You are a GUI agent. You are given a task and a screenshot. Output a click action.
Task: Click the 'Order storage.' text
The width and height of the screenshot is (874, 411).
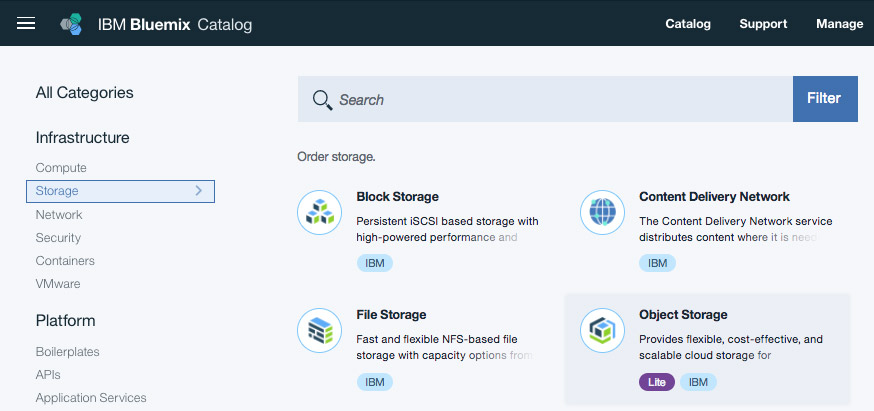[x=337, y=157]
